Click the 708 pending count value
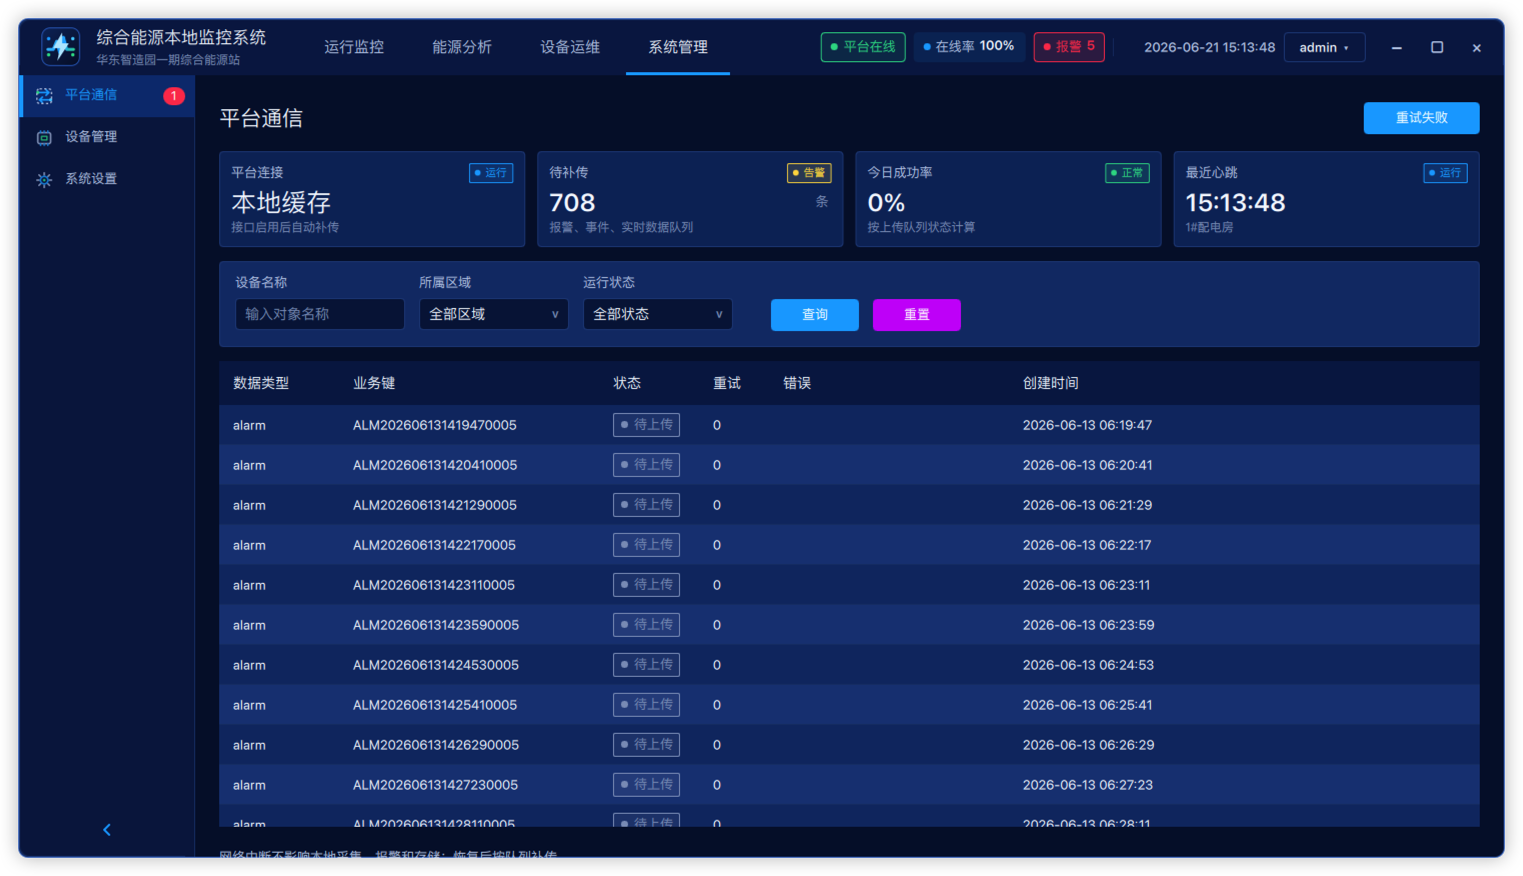 point(572,203)
